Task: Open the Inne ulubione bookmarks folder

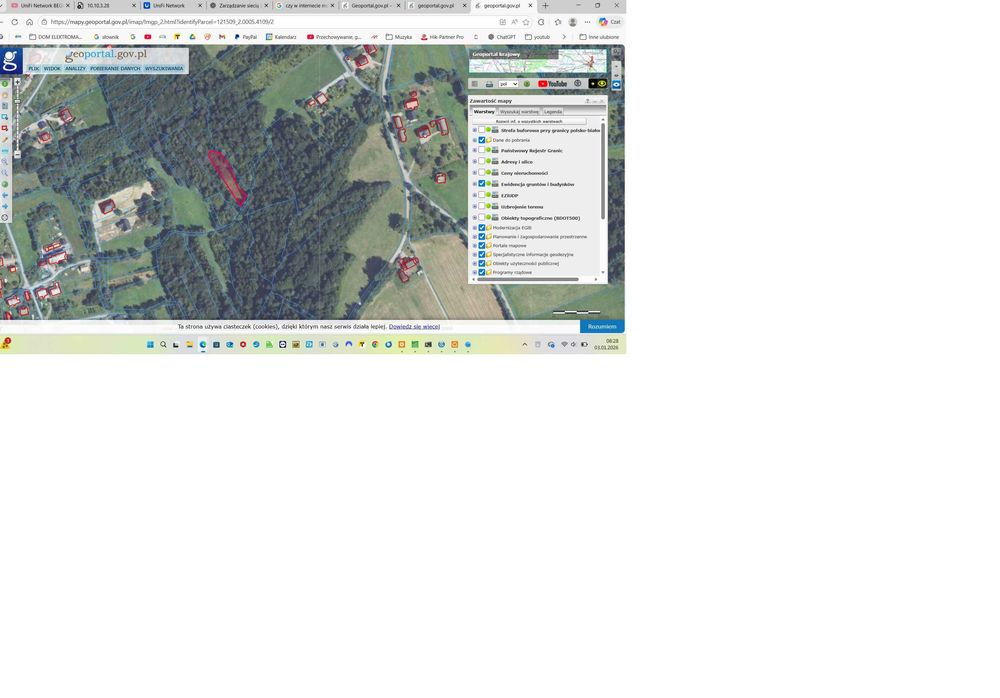Action: (x=599, y=37)
